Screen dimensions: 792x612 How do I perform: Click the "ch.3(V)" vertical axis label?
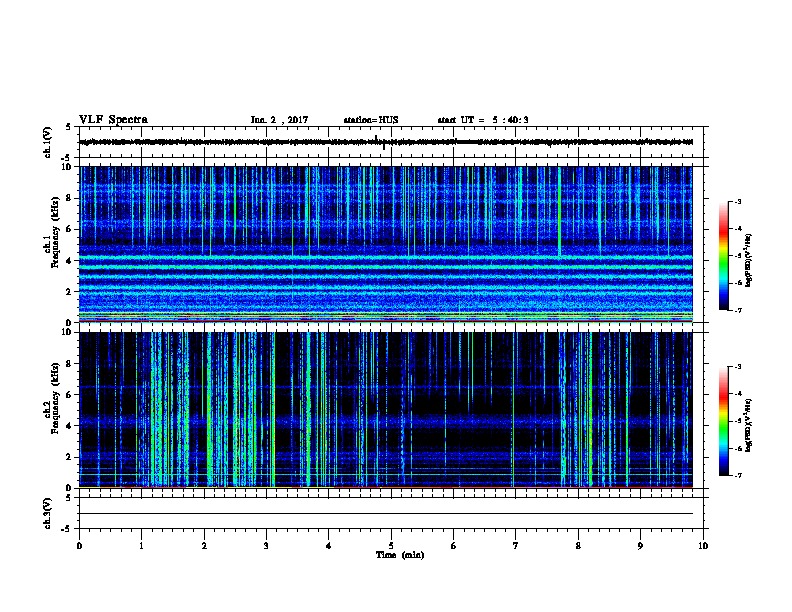47,513
